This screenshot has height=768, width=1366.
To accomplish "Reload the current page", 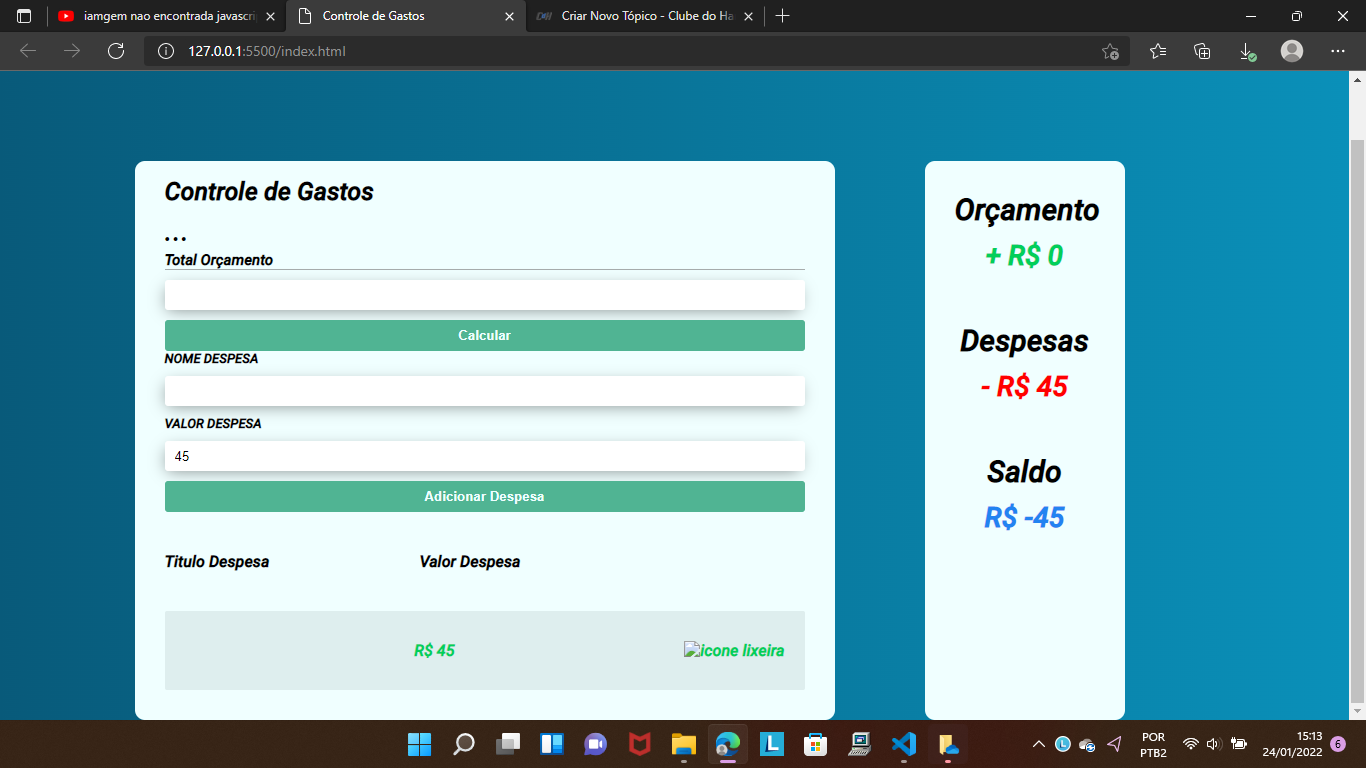I will pos(116,51).
